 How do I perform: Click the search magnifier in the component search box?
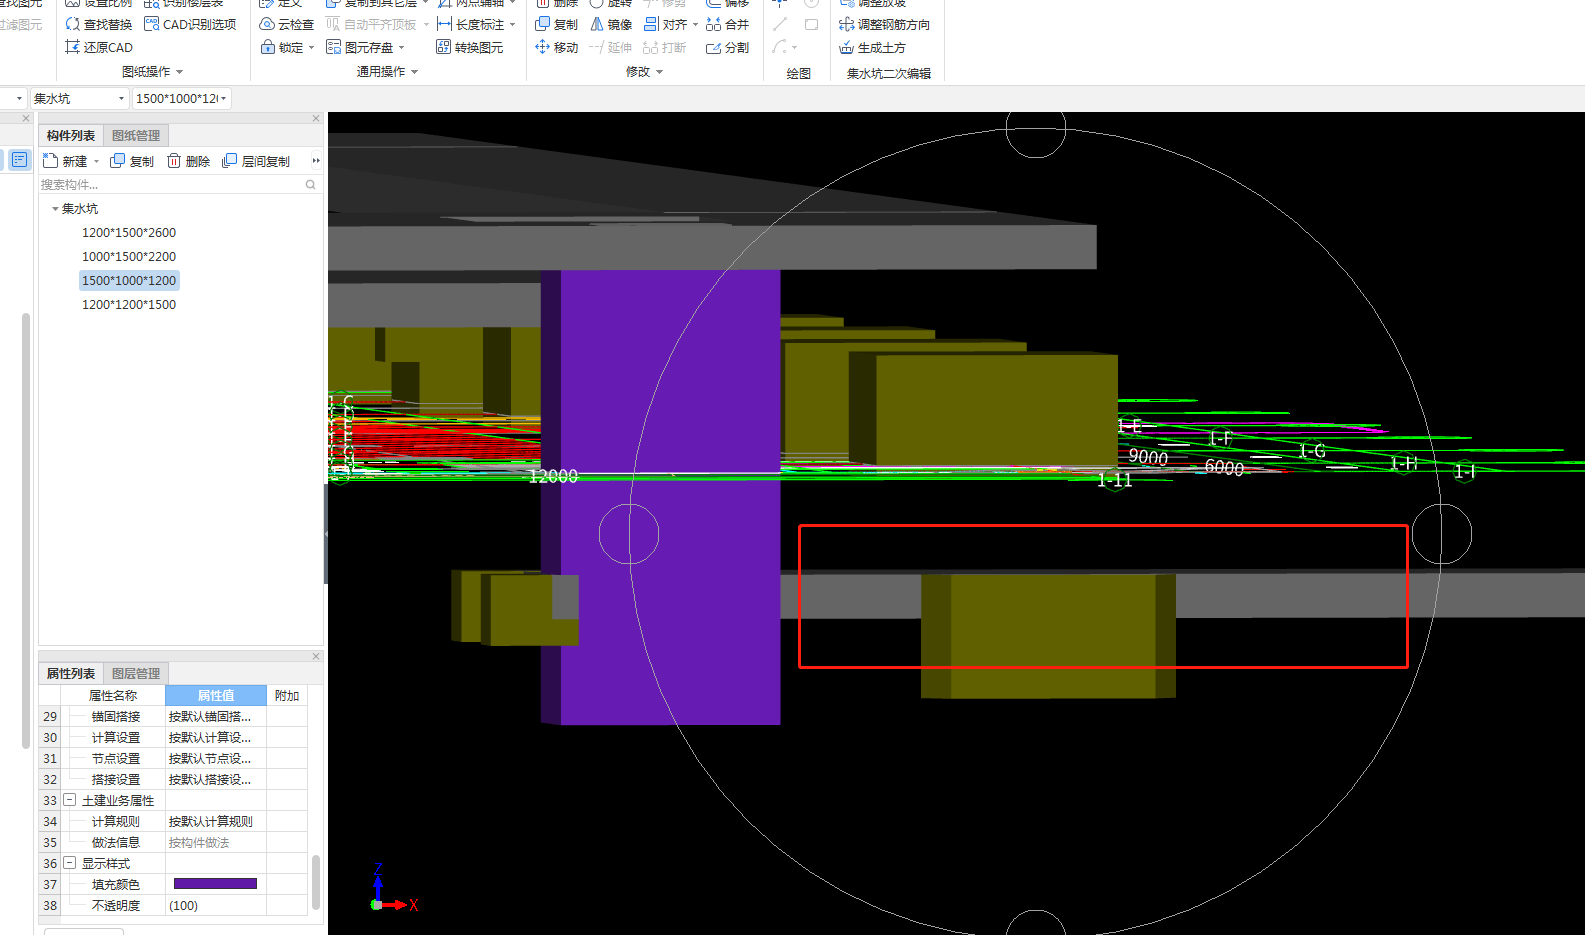[310, 184]
